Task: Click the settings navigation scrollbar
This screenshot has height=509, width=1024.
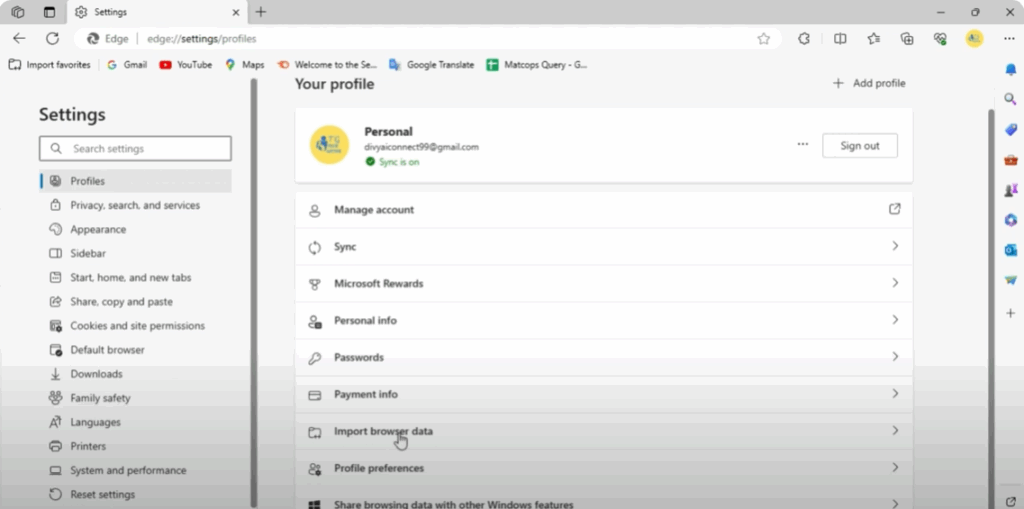Action: [x=254, y=291]
